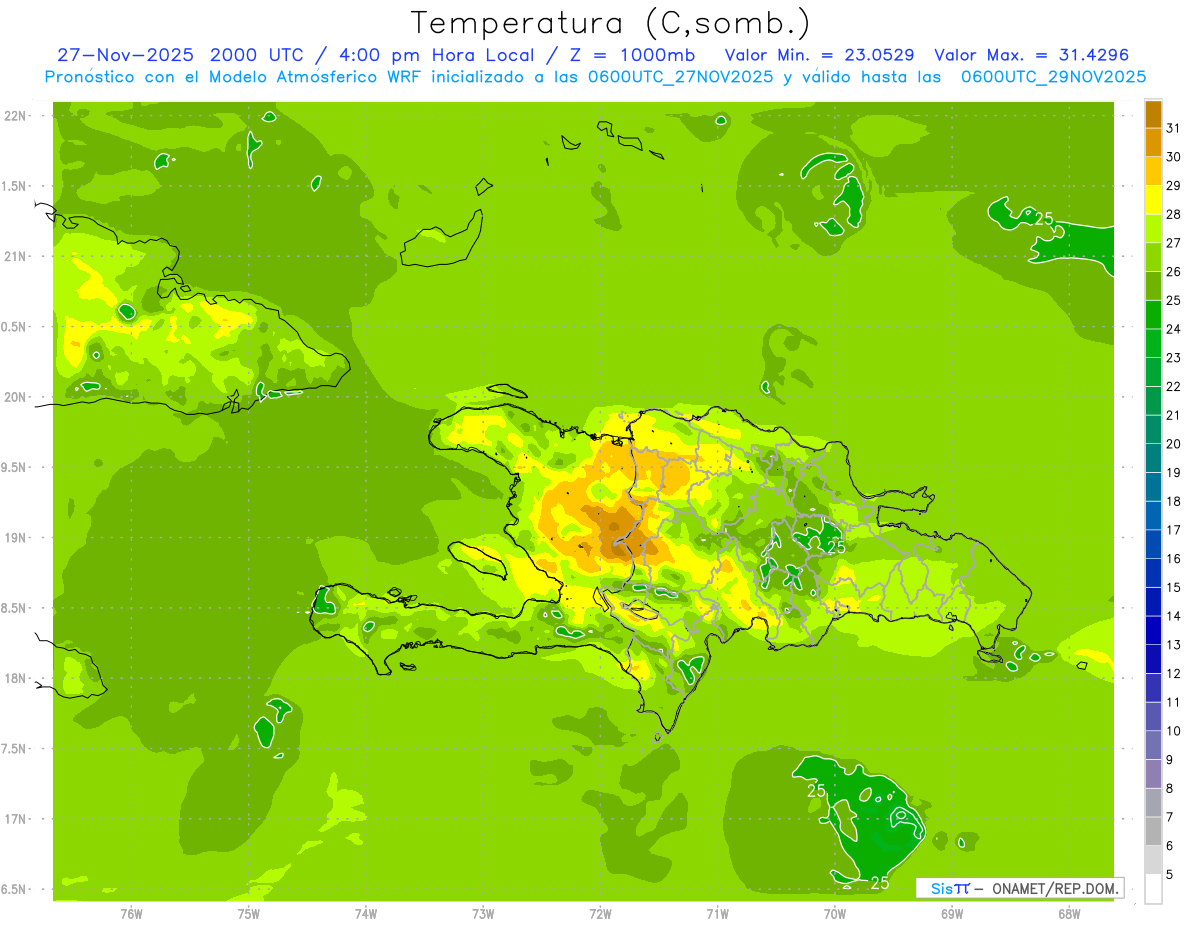The width and height of the screenshot is (1200, 927).
Task: Pick the yellow legend swatch between 28 and 29
Action: pos(1153,199)
